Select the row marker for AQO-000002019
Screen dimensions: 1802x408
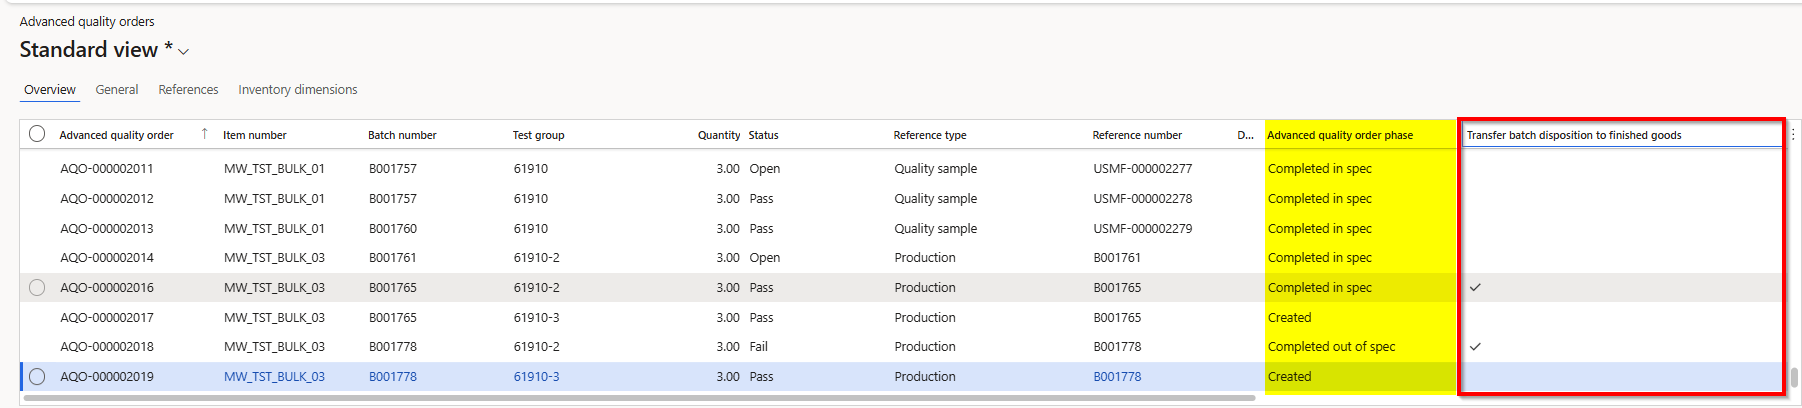click(x=37, y=377)
